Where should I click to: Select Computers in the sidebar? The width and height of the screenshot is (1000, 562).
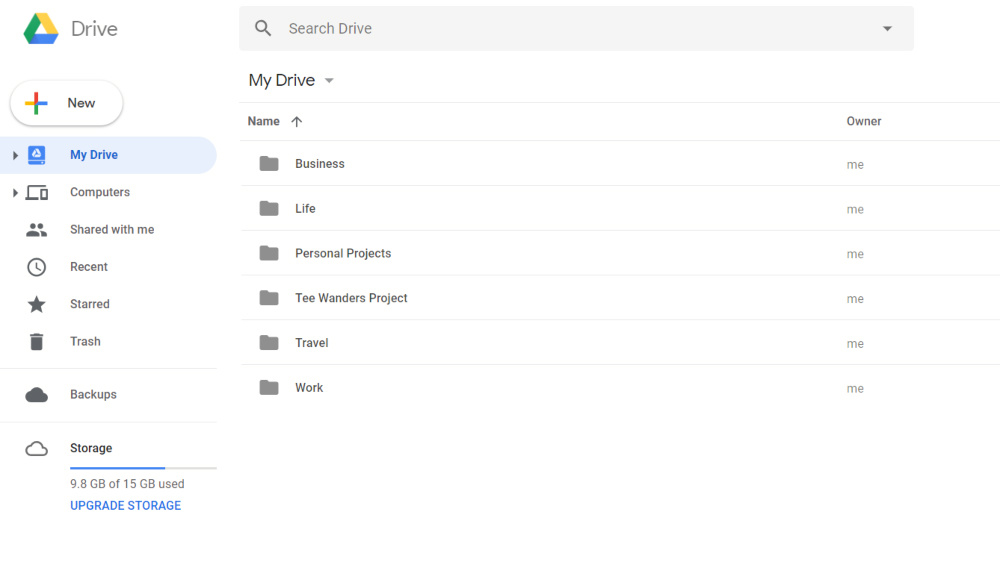click(x=100, y=192)
